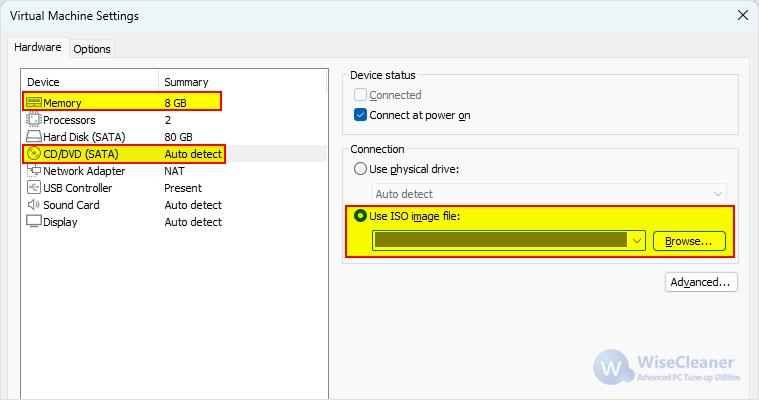Select the USB Controller row label
The image size is (759, 400).
click(x=77, y=188)
